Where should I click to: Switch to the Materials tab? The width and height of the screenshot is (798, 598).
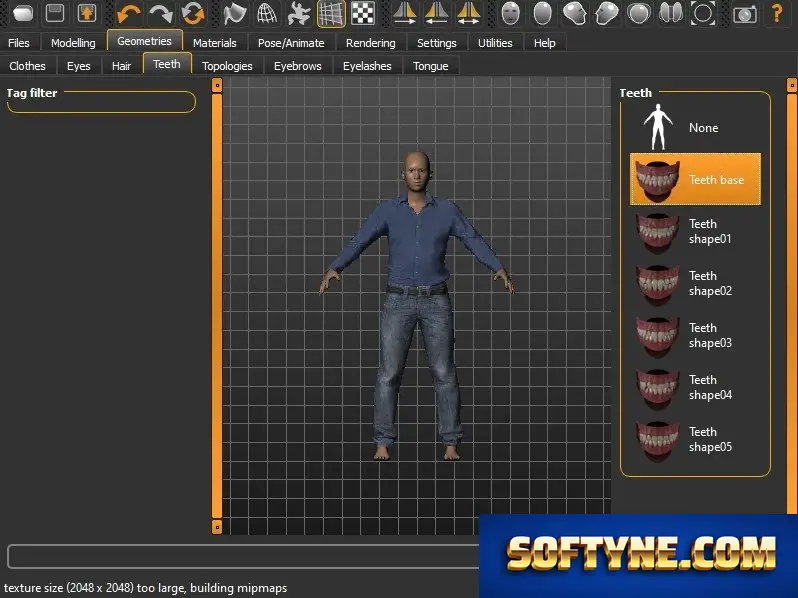(215, 43)
